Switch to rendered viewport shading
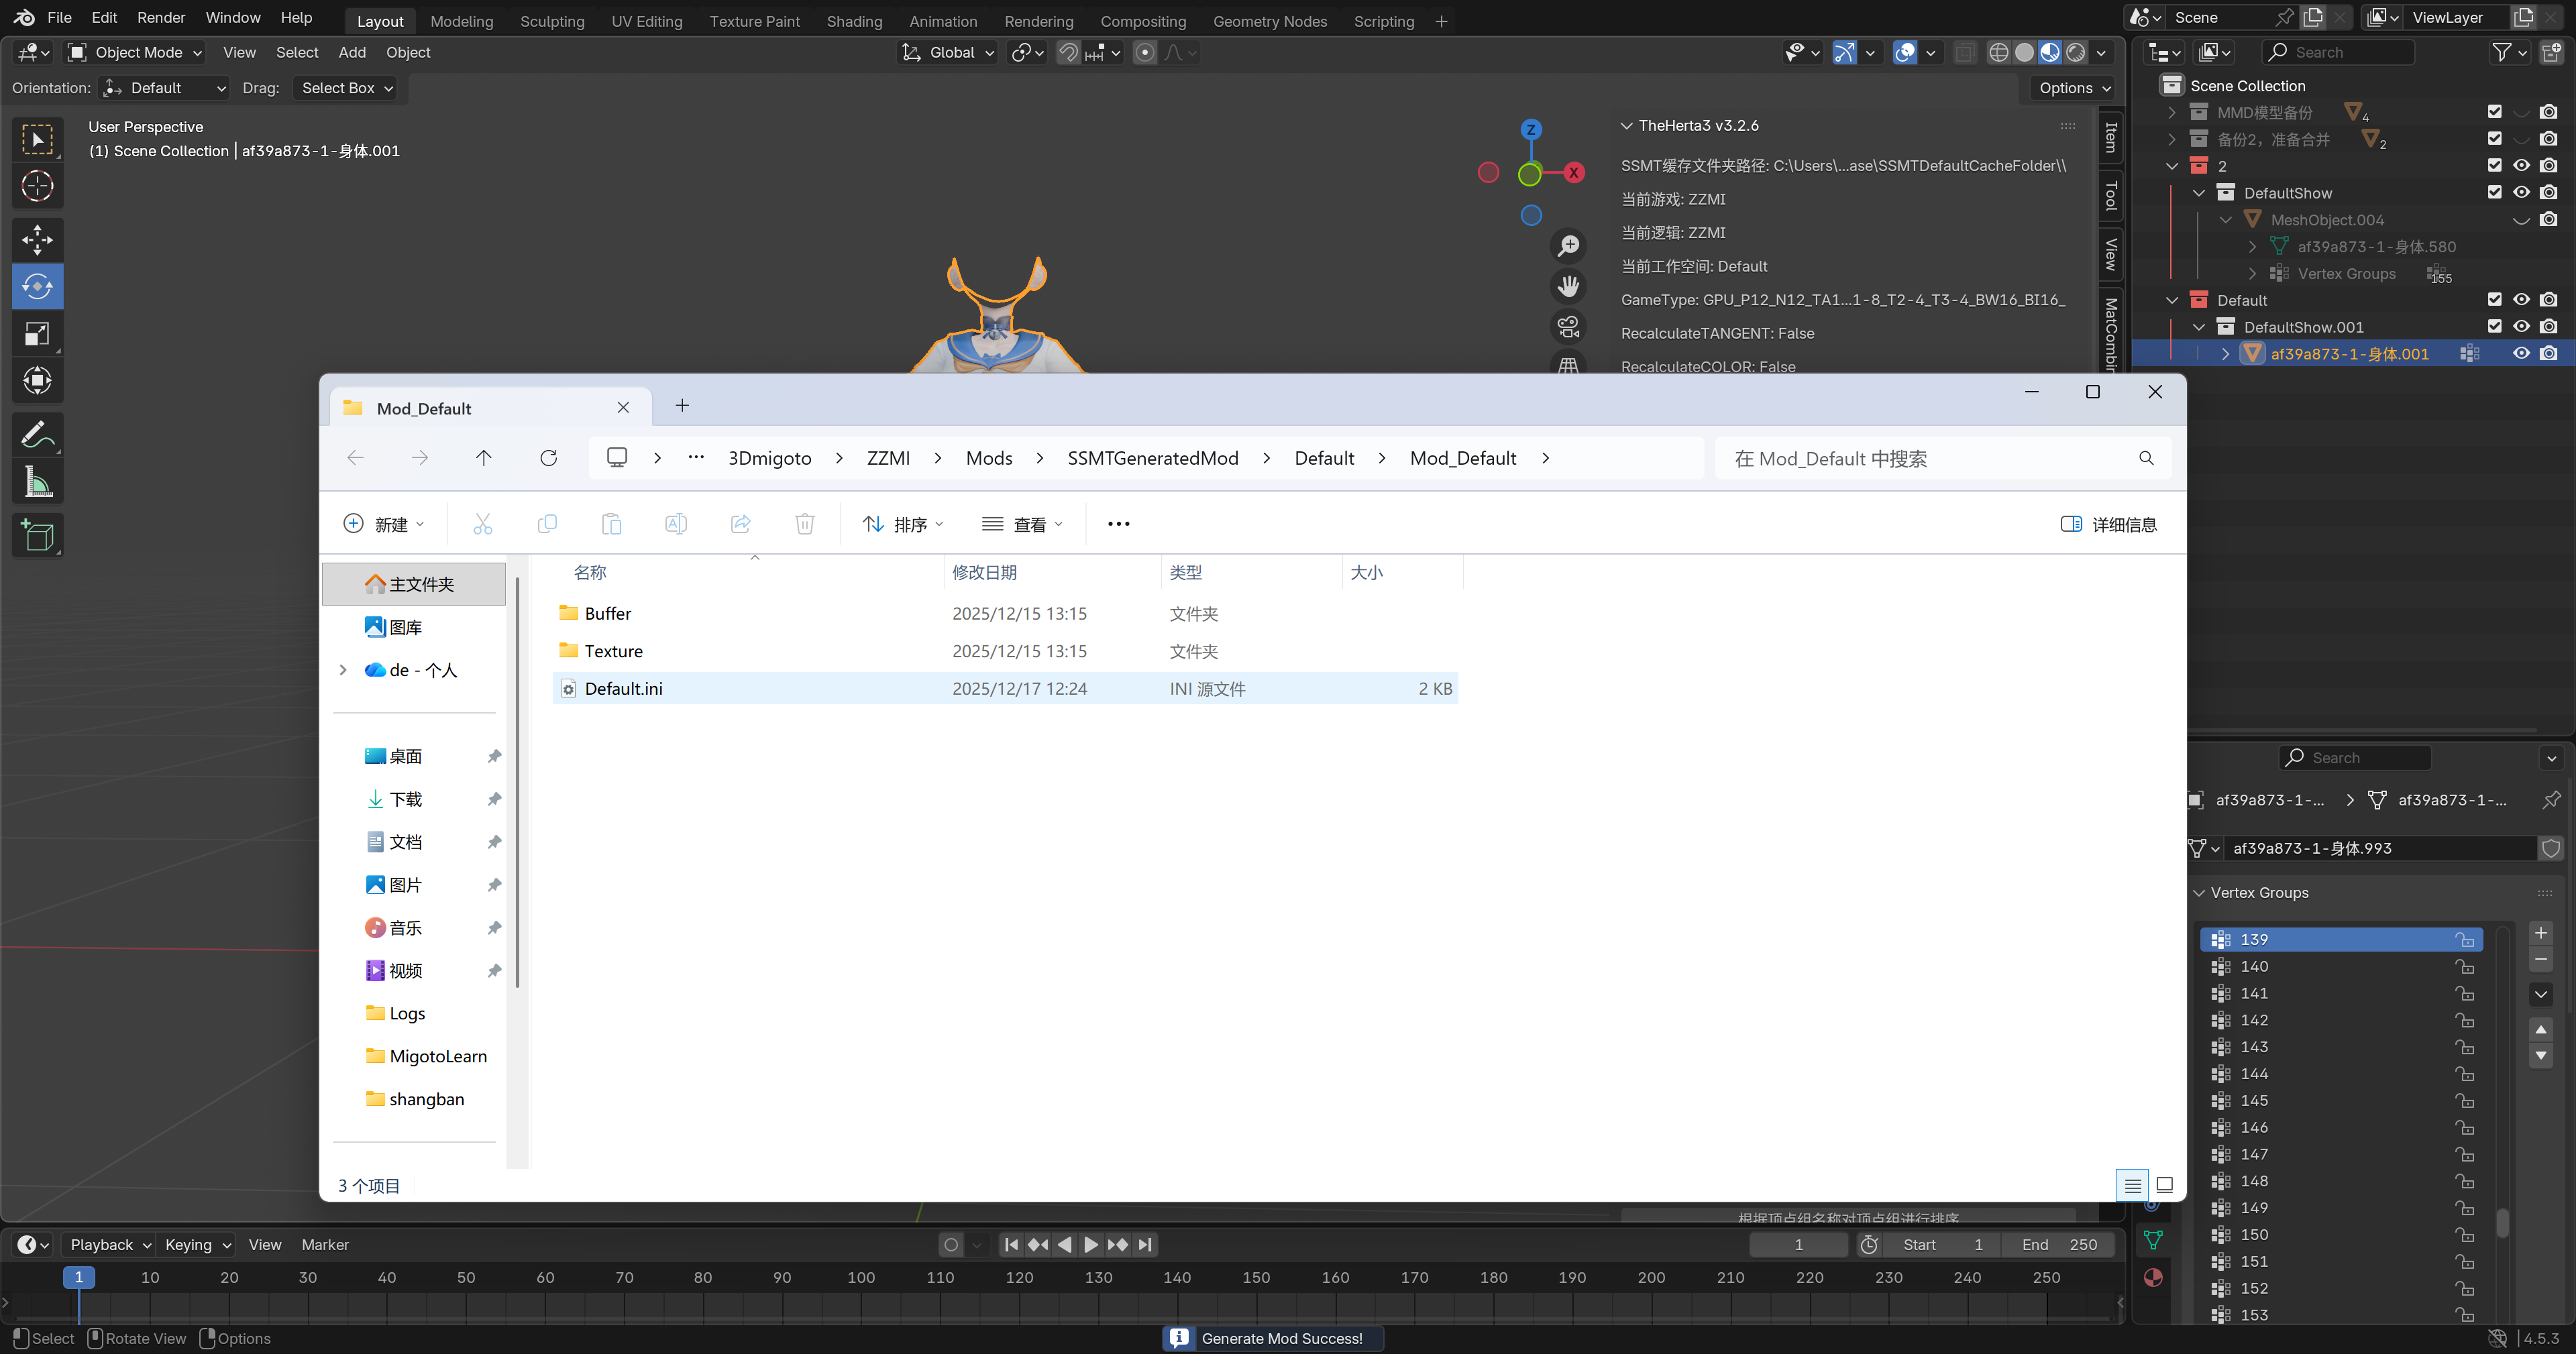 click(2076, 53)
